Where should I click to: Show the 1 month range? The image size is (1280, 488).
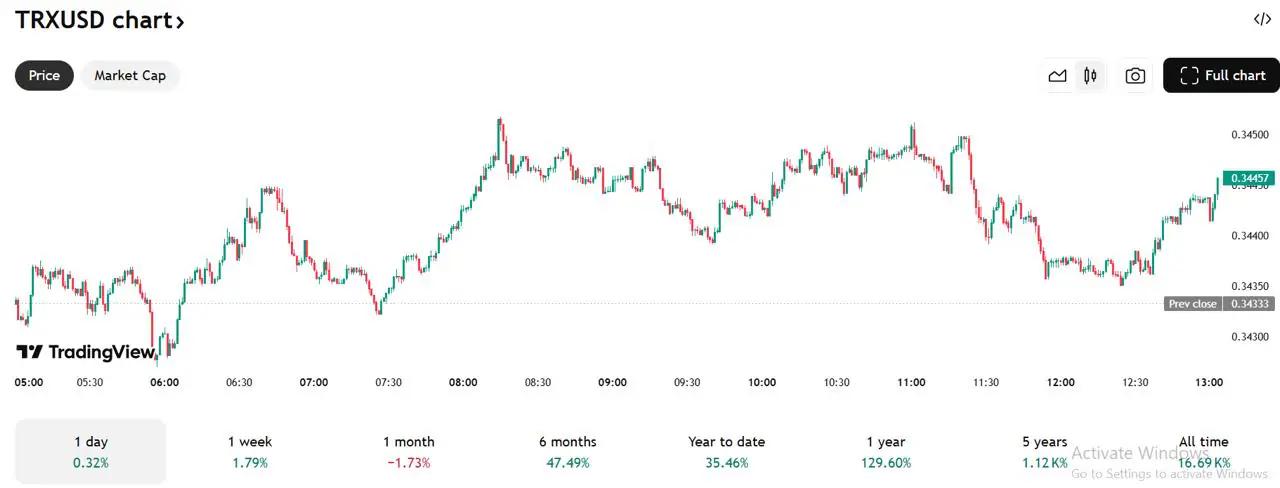(x=409, y=451)
